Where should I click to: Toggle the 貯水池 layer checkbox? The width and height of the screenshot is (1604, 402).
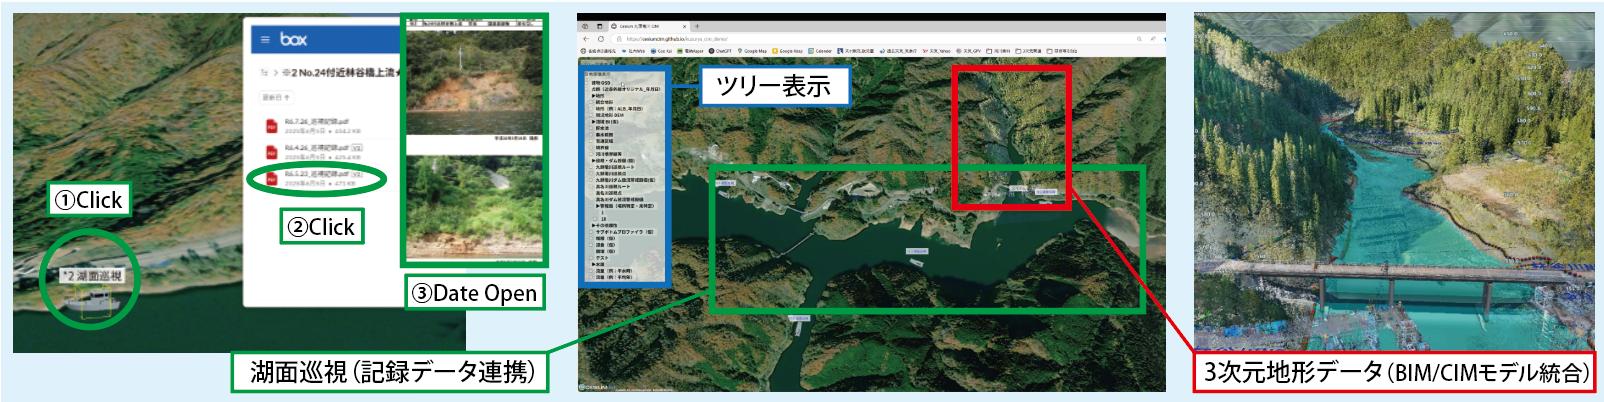click(x=592, y=128)
